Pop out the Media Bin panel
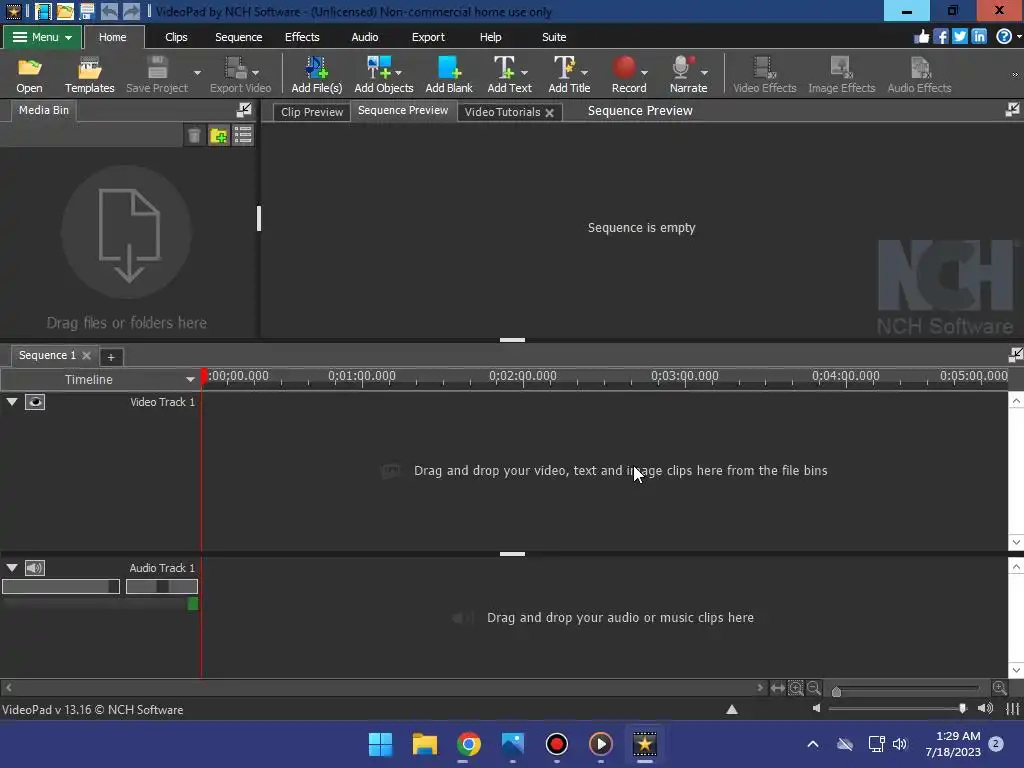 [x=244, y=110]
